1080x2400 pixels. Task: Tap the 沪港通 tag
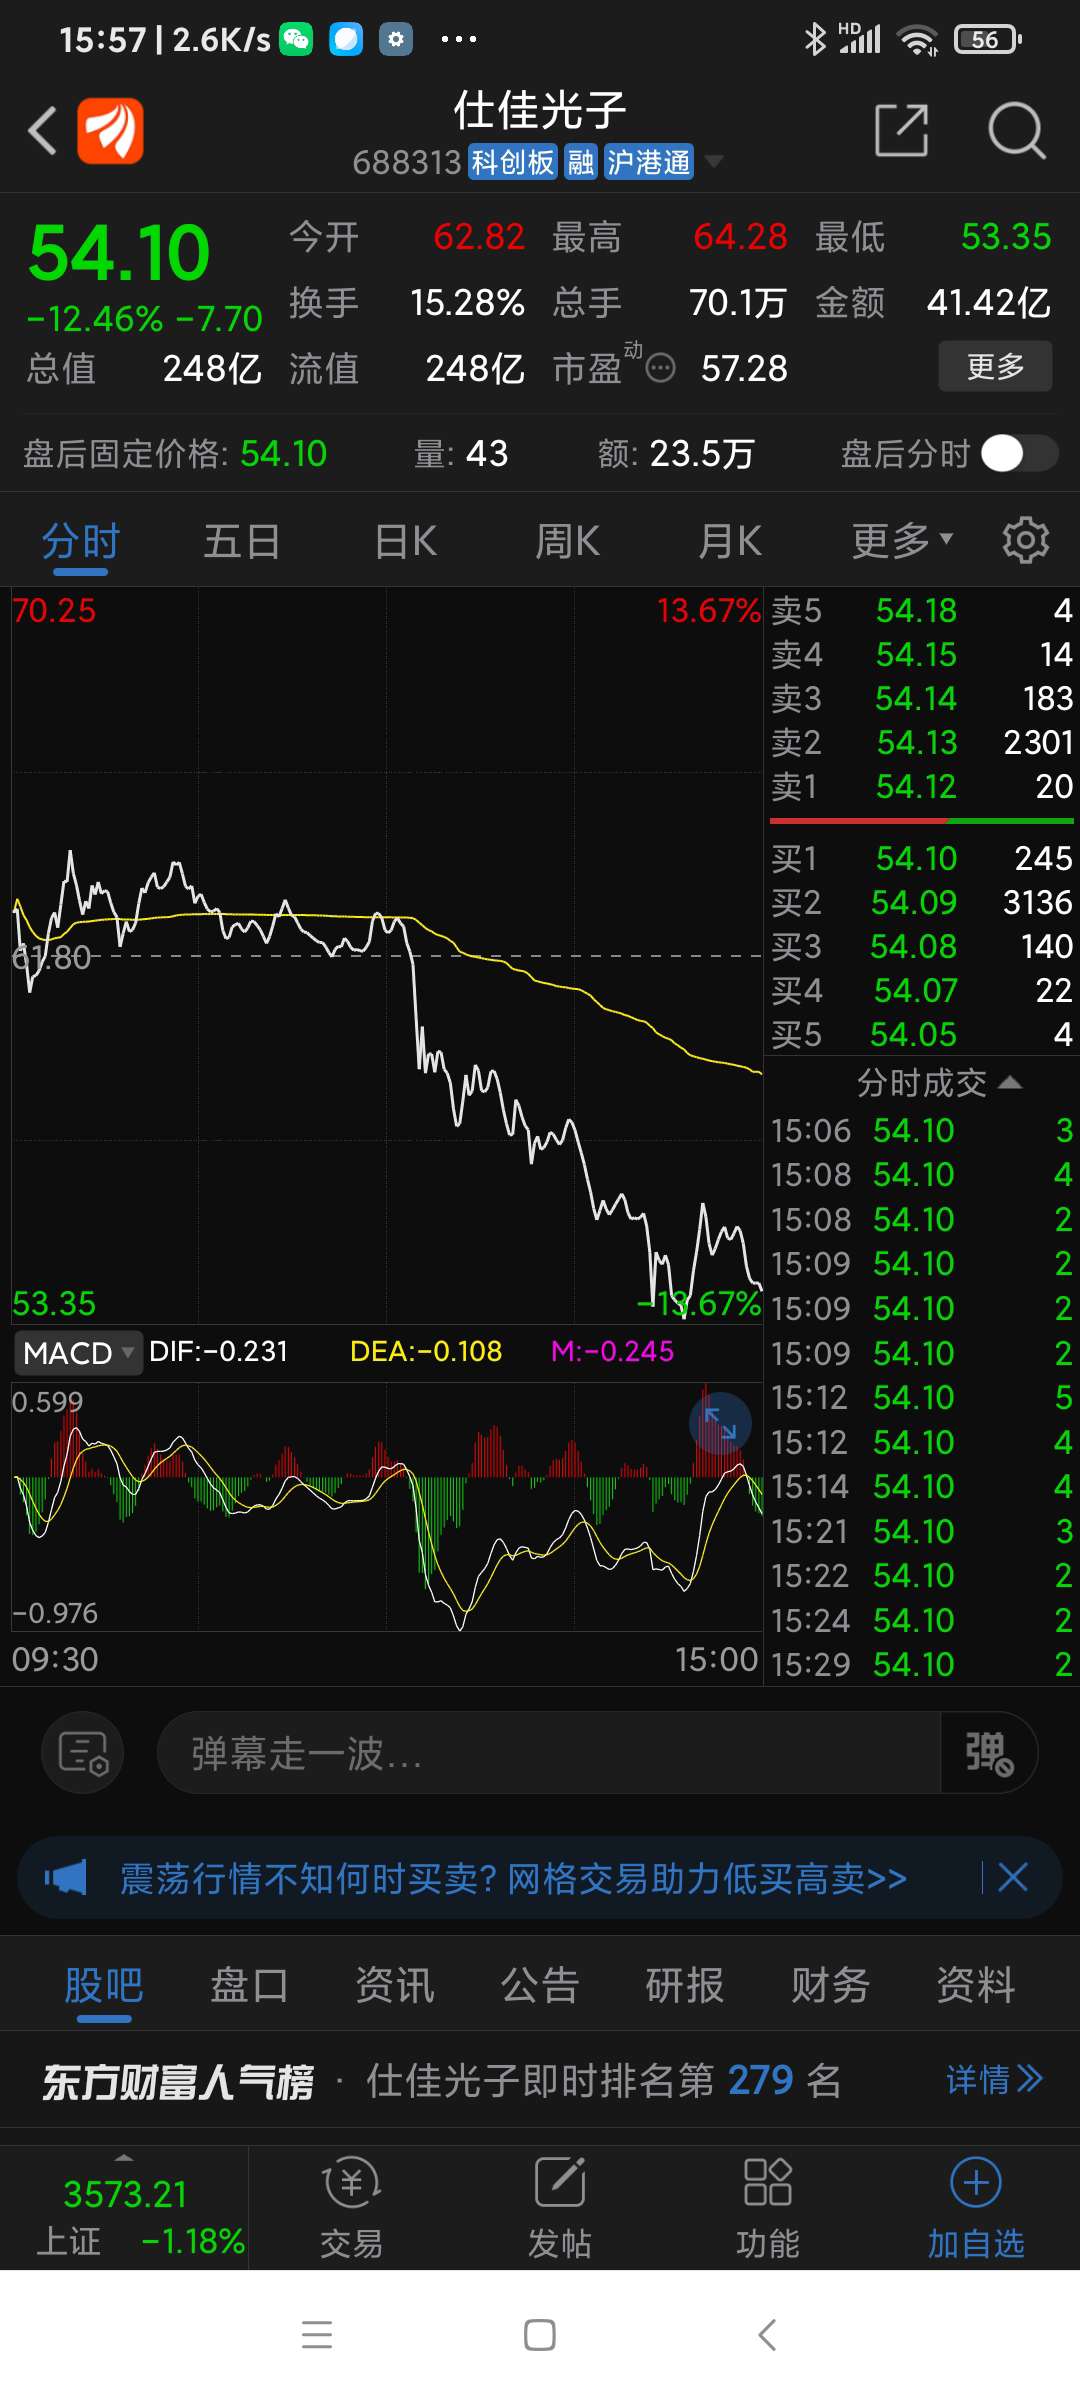click(x=648, y=162)
